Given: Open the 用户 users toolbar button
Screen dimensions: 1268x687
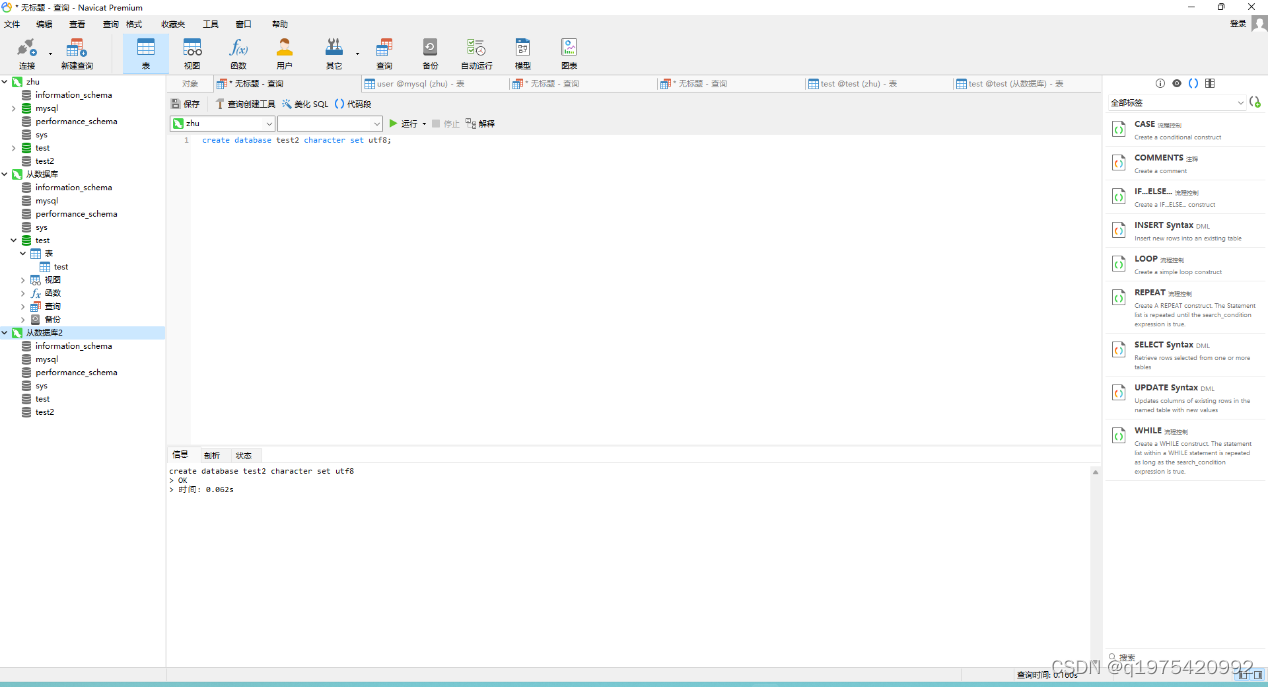Looking at the screenshot, I should pyautogui.click(x=284, y=53).
